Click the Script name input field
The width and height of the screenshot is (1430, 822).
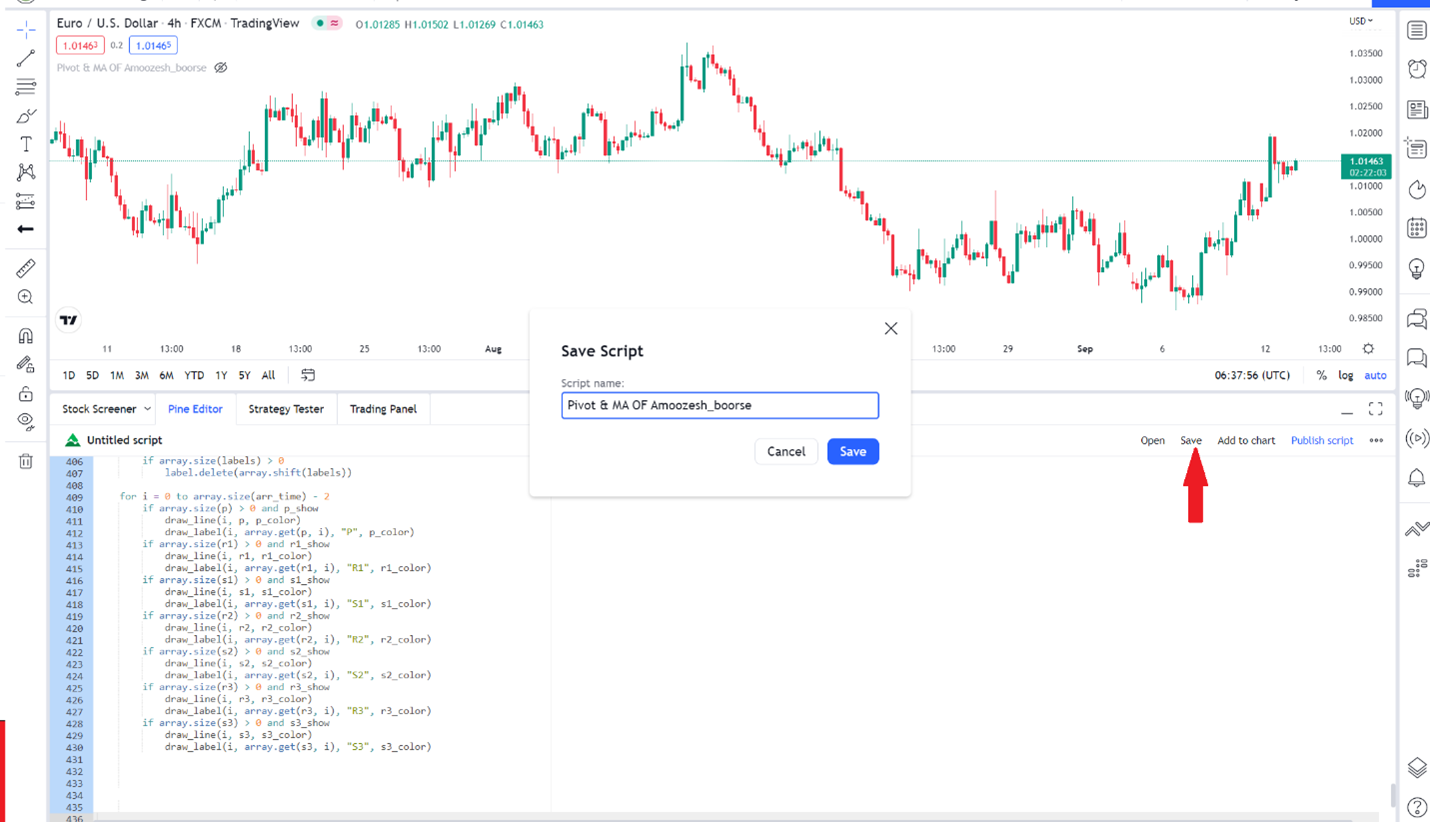(x=720, y=405)
